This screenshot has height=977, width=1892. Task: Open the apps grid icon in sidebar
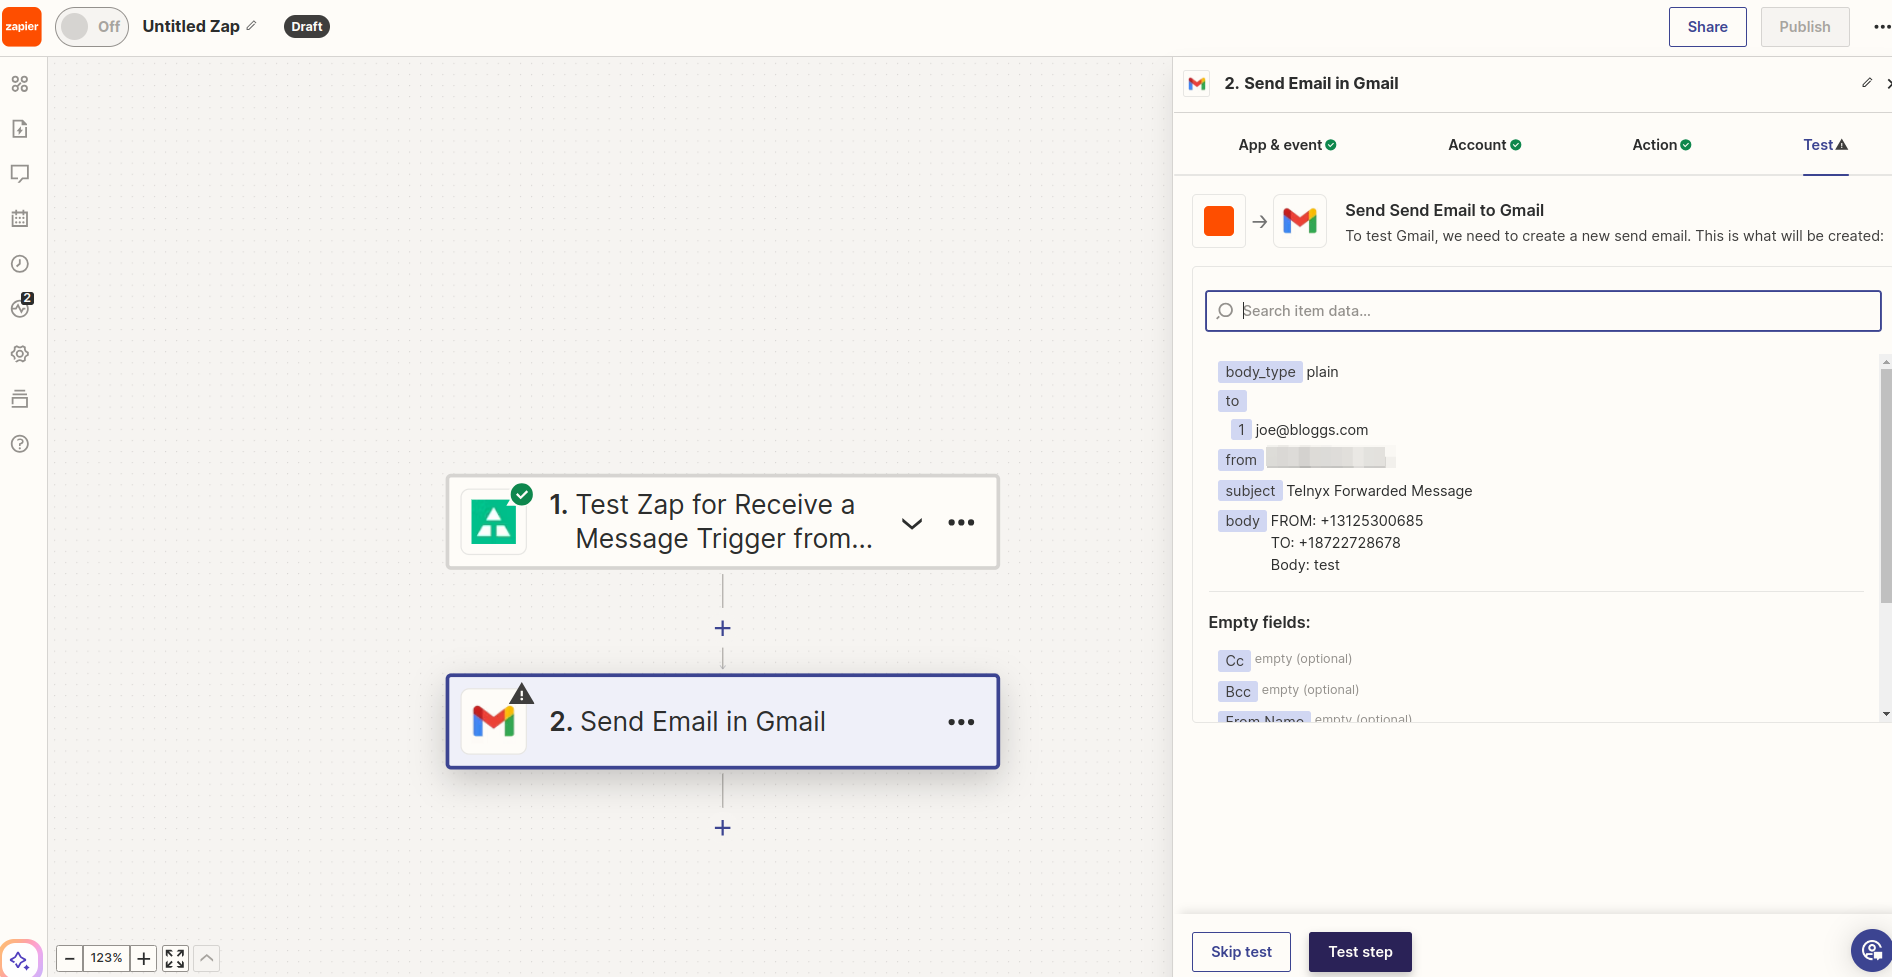coord(20,84)
